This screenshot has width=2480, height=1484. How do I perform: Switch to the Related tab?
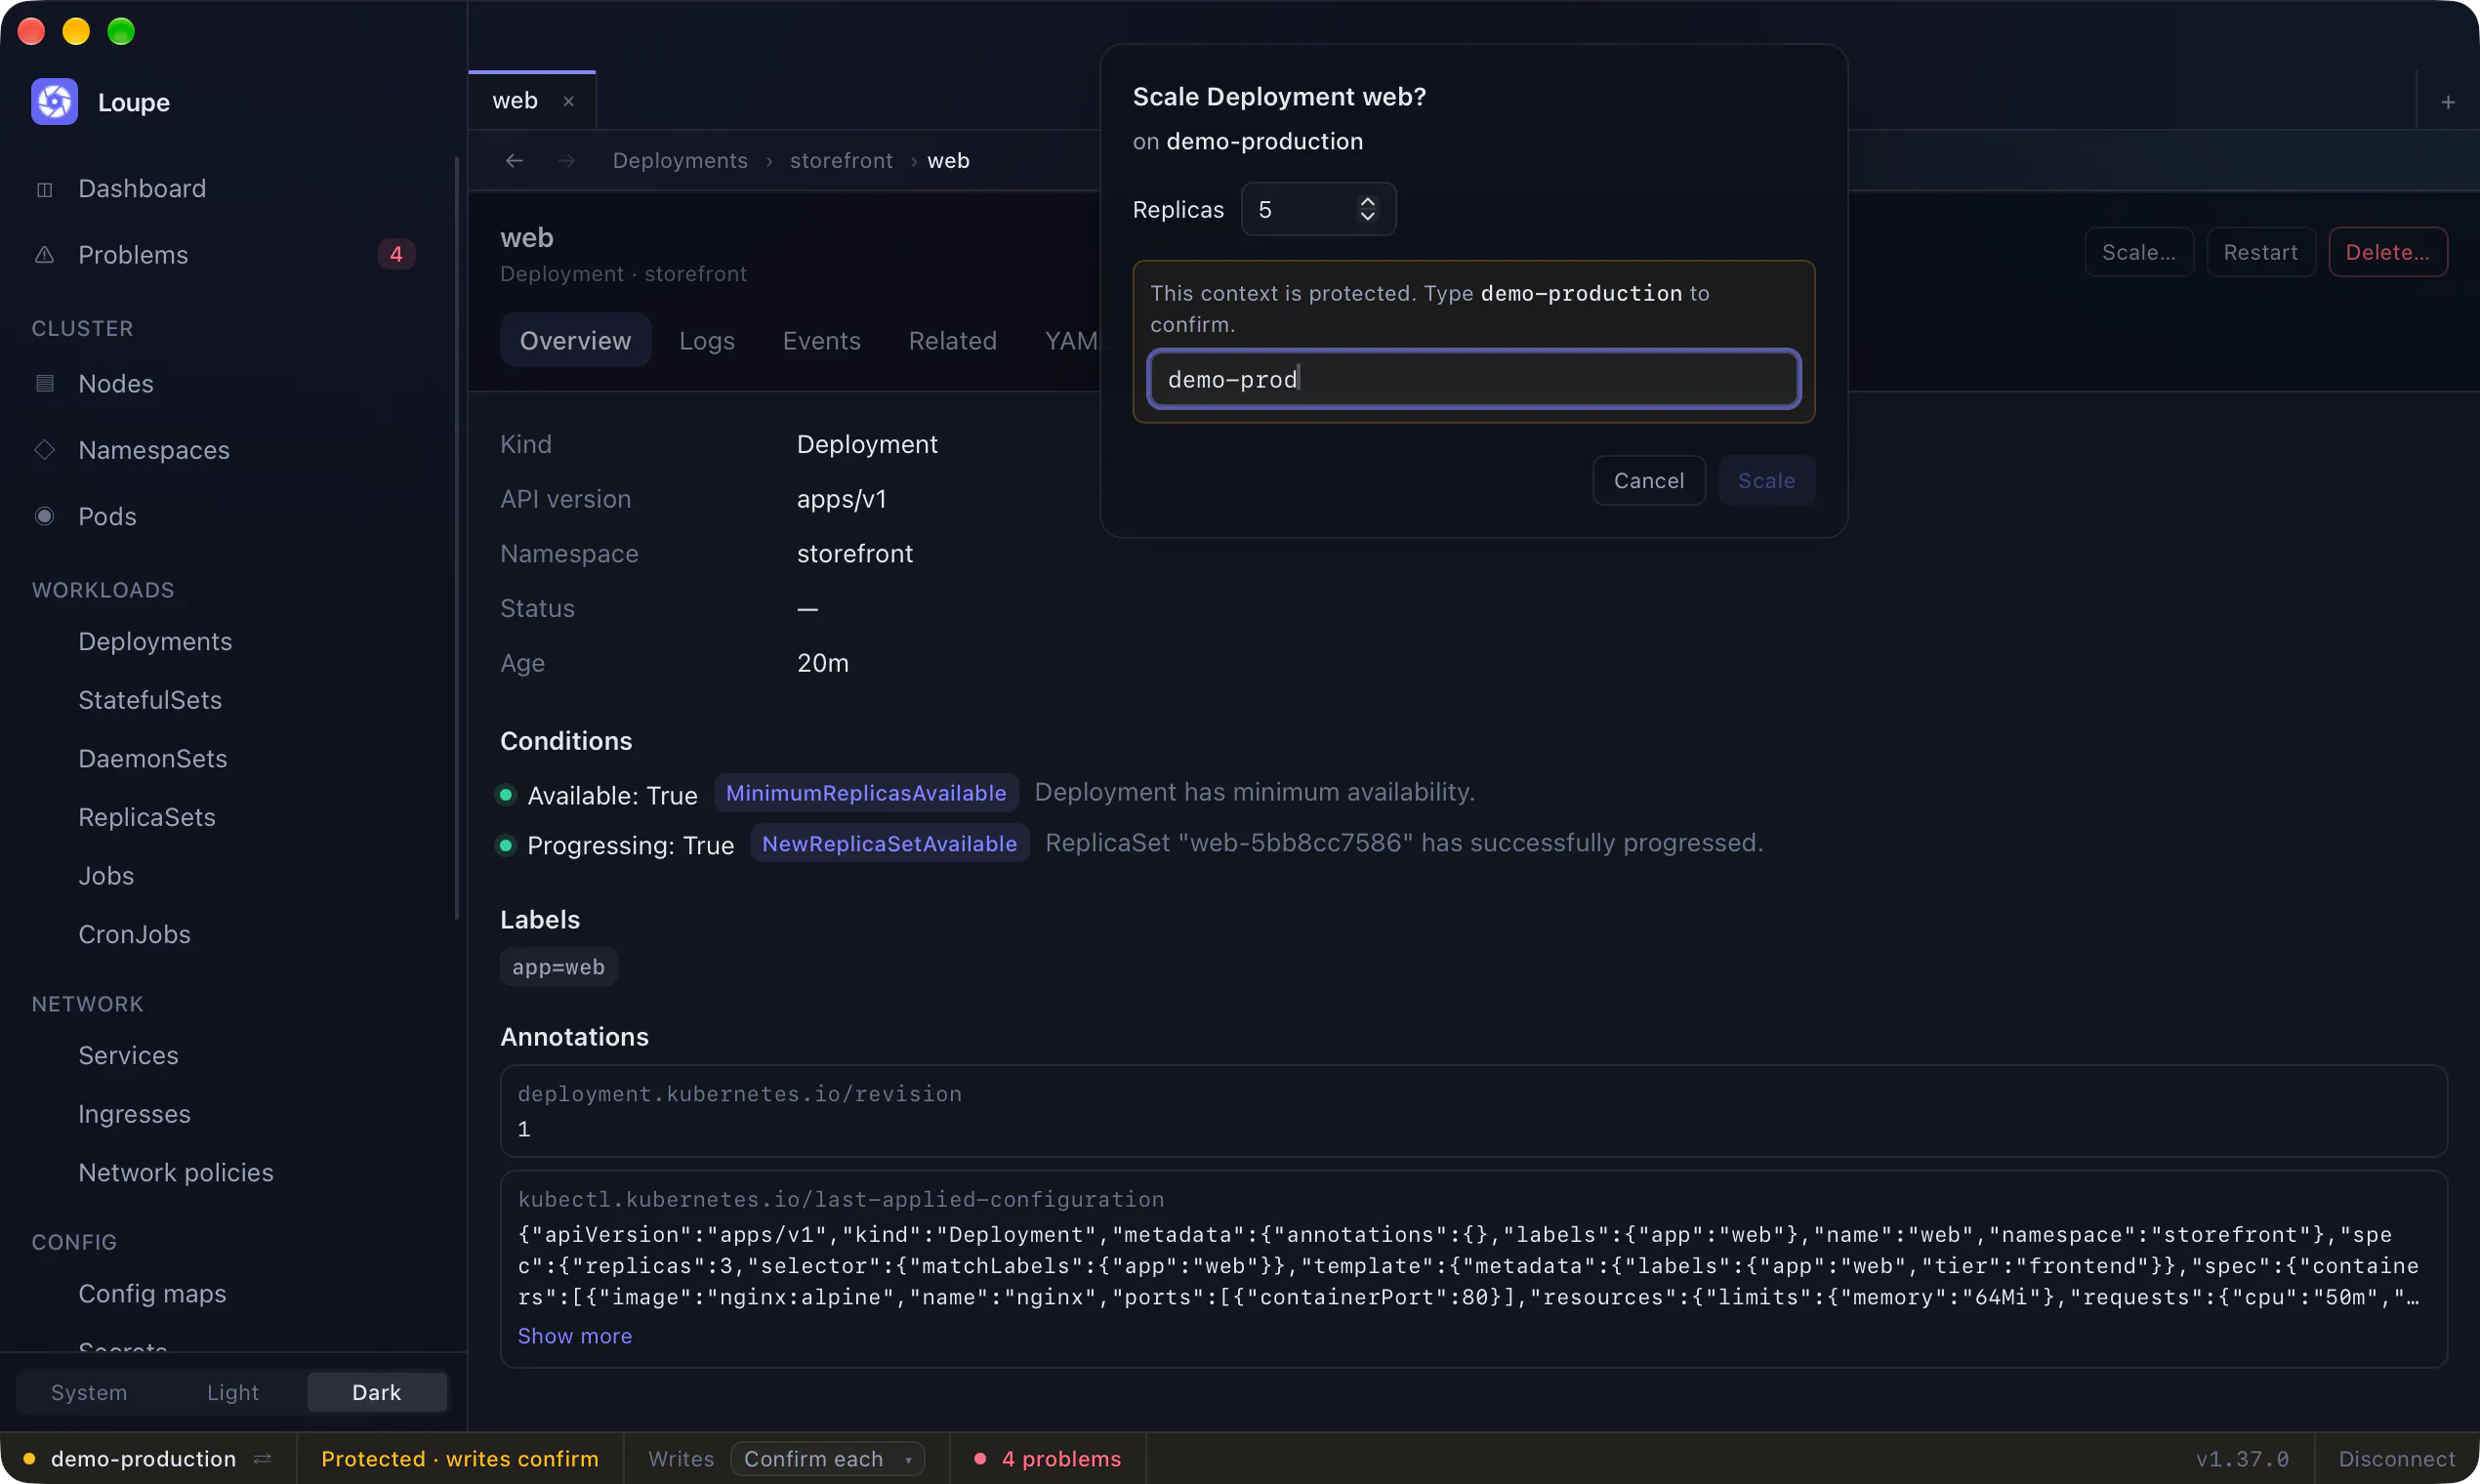click(x=952, y=341)
